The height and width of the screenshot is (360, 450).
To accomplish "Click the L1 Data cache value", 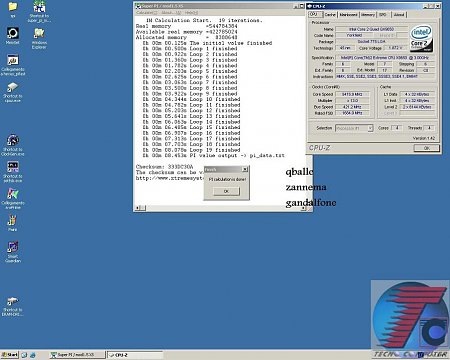I will tap(417, 94).
